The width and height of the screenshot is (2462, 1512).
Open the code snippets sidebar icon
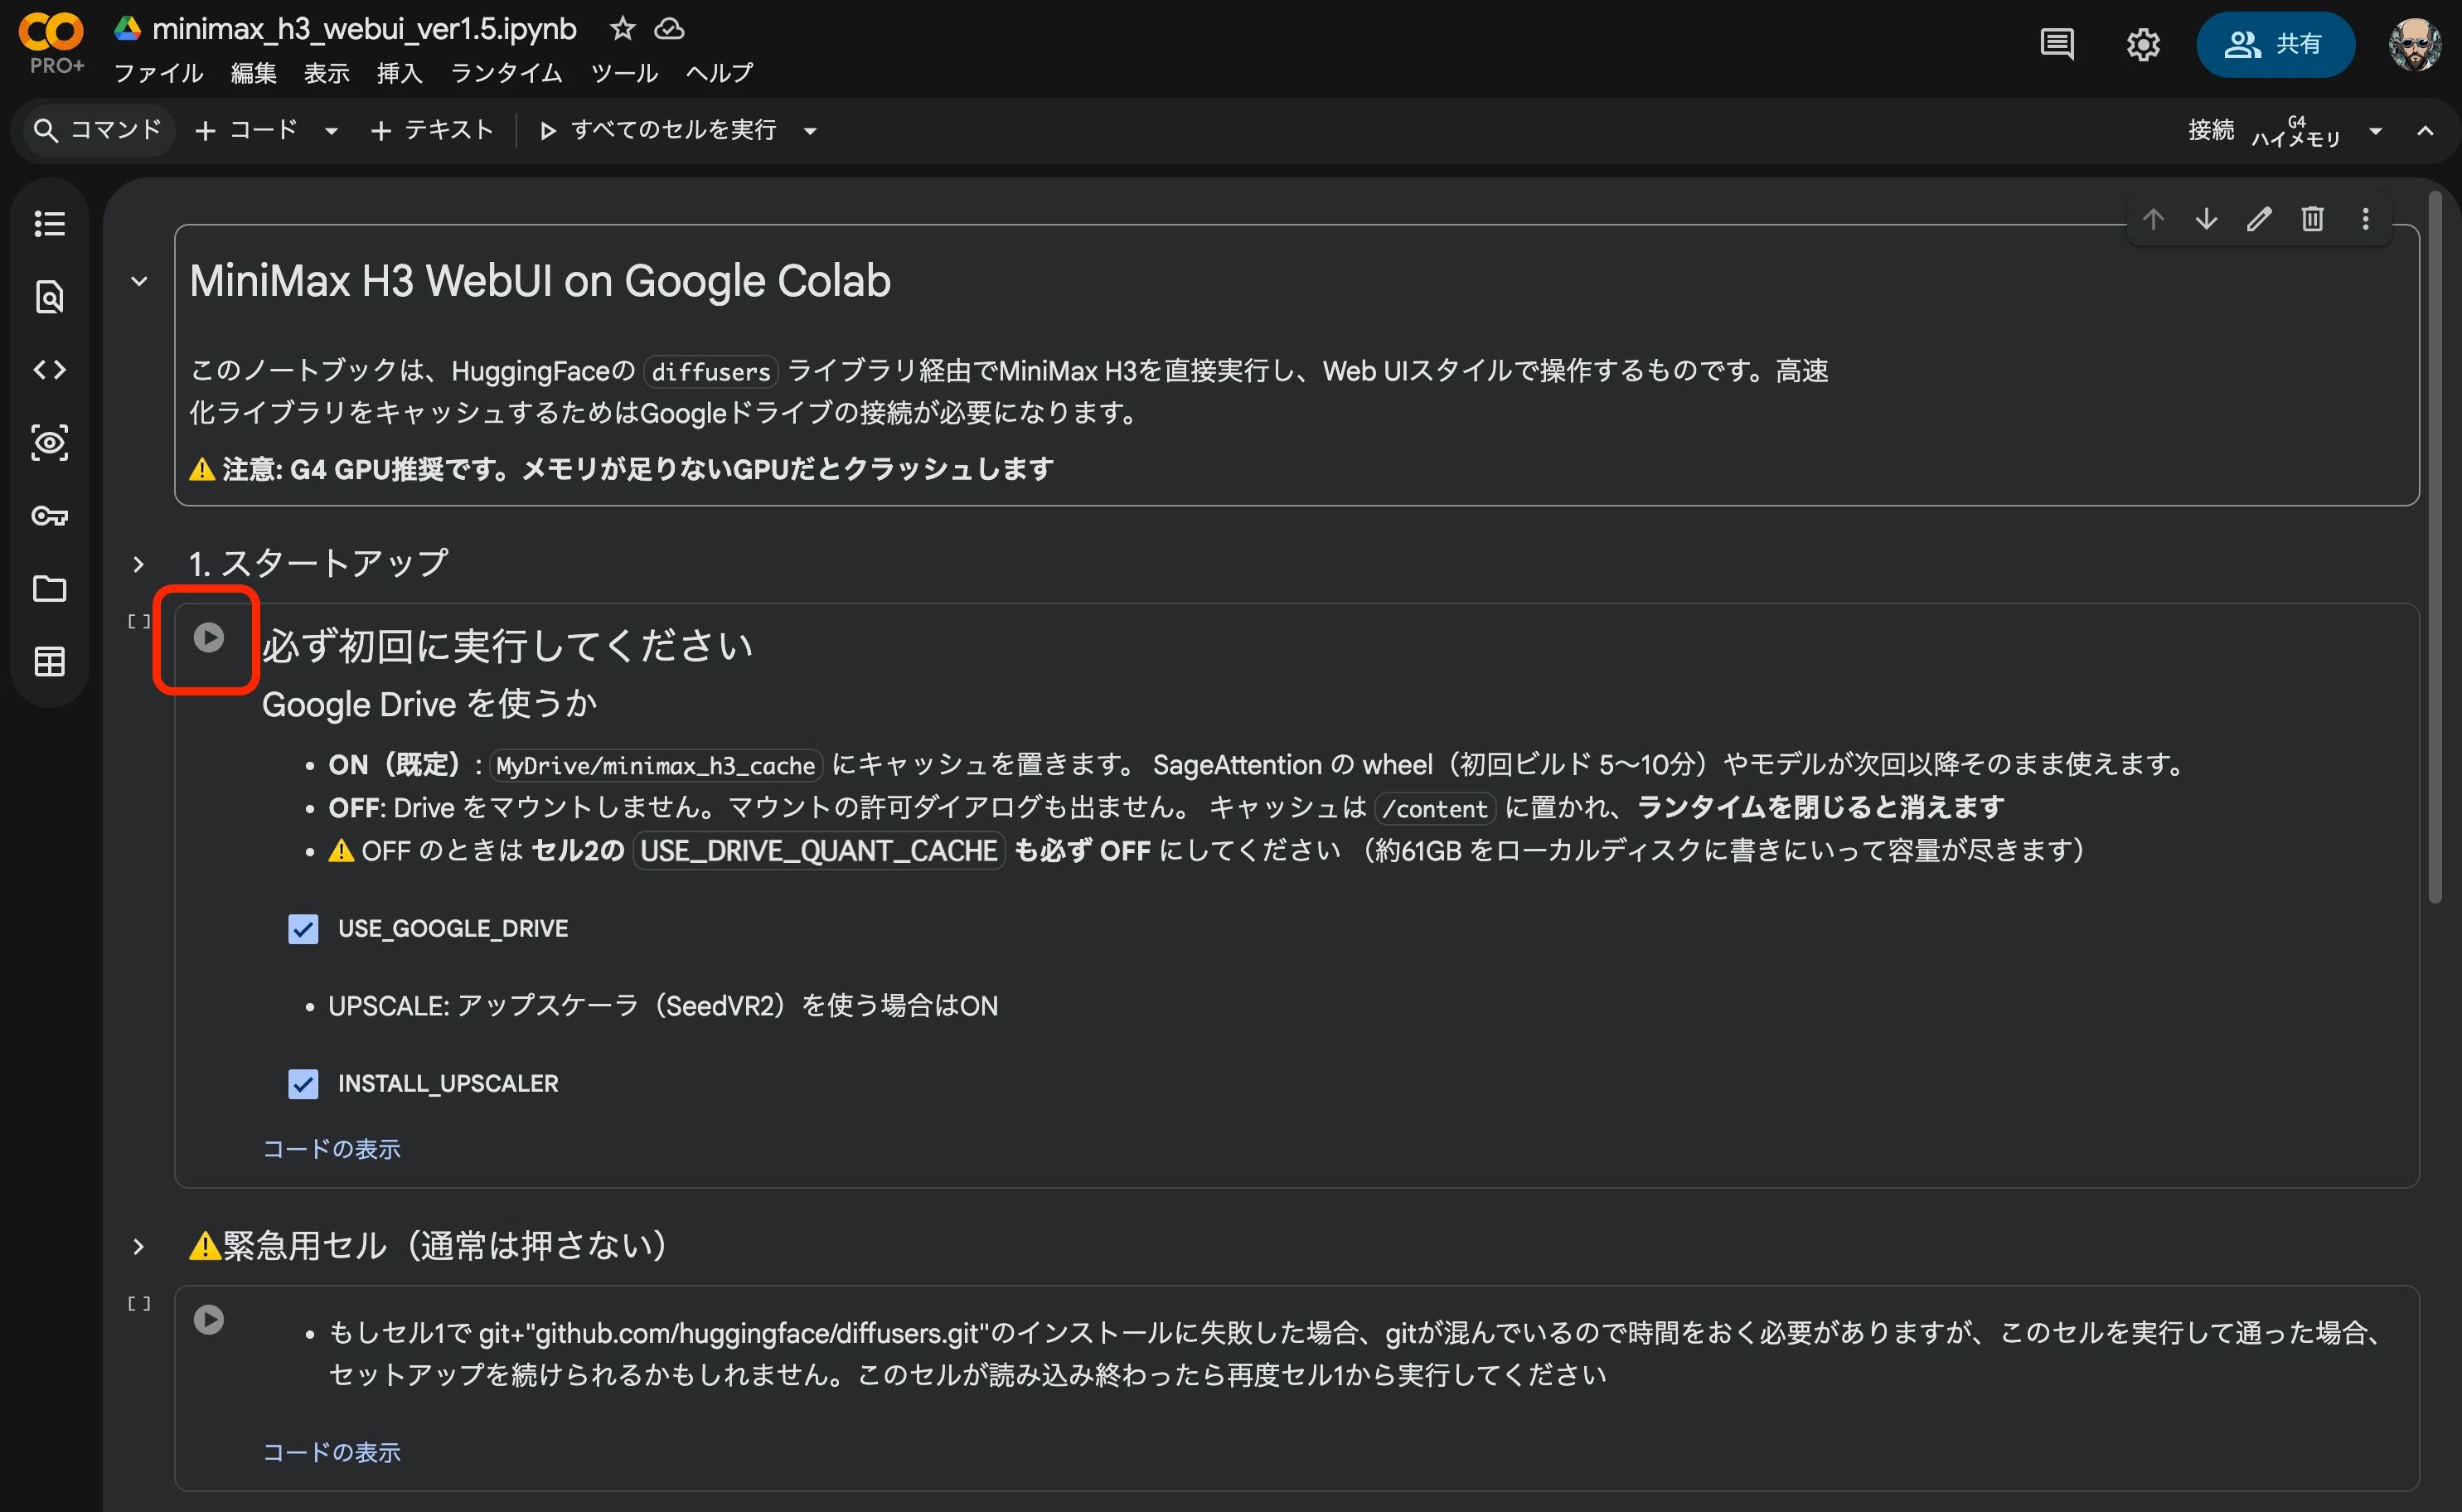coord(49,370)
